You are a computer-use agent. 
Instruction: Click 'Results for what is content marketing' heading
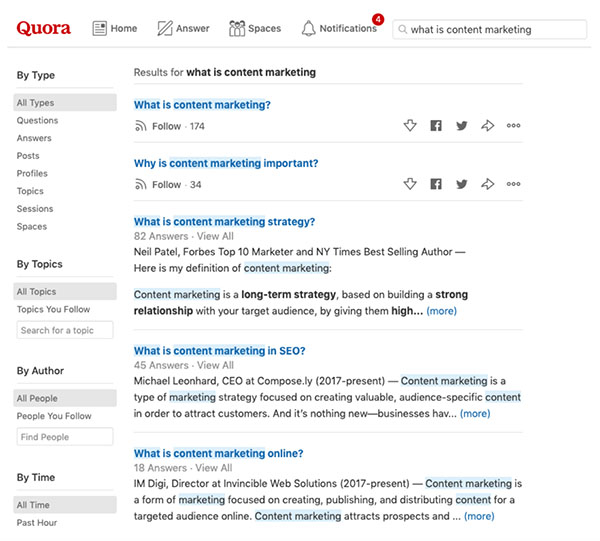(225, 72)
